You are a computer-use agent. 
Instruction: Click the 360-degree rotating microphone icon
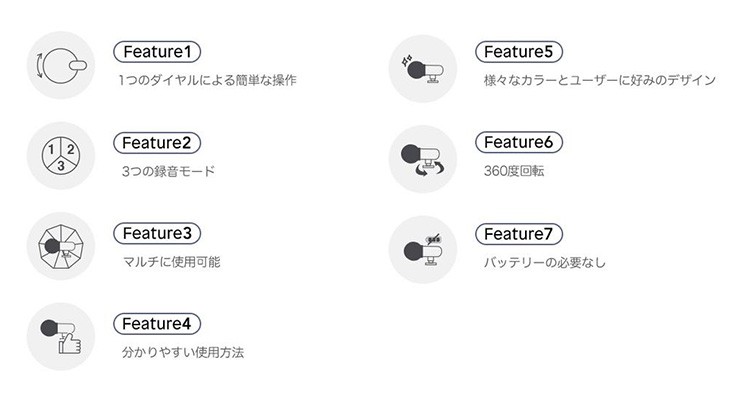click(423, 159)
